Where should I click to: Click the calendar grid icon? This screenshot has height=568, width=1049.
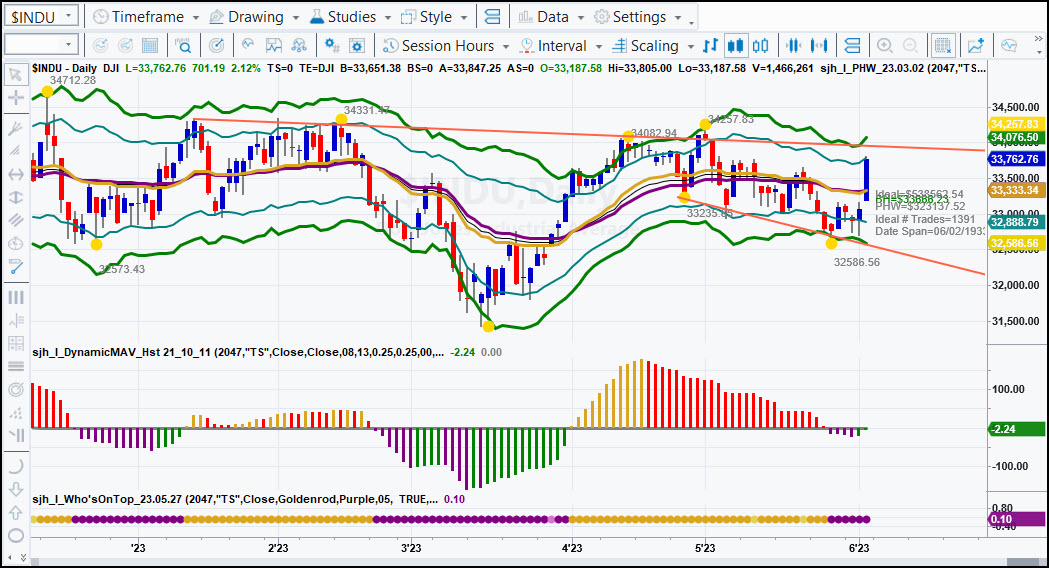point(150,45)
